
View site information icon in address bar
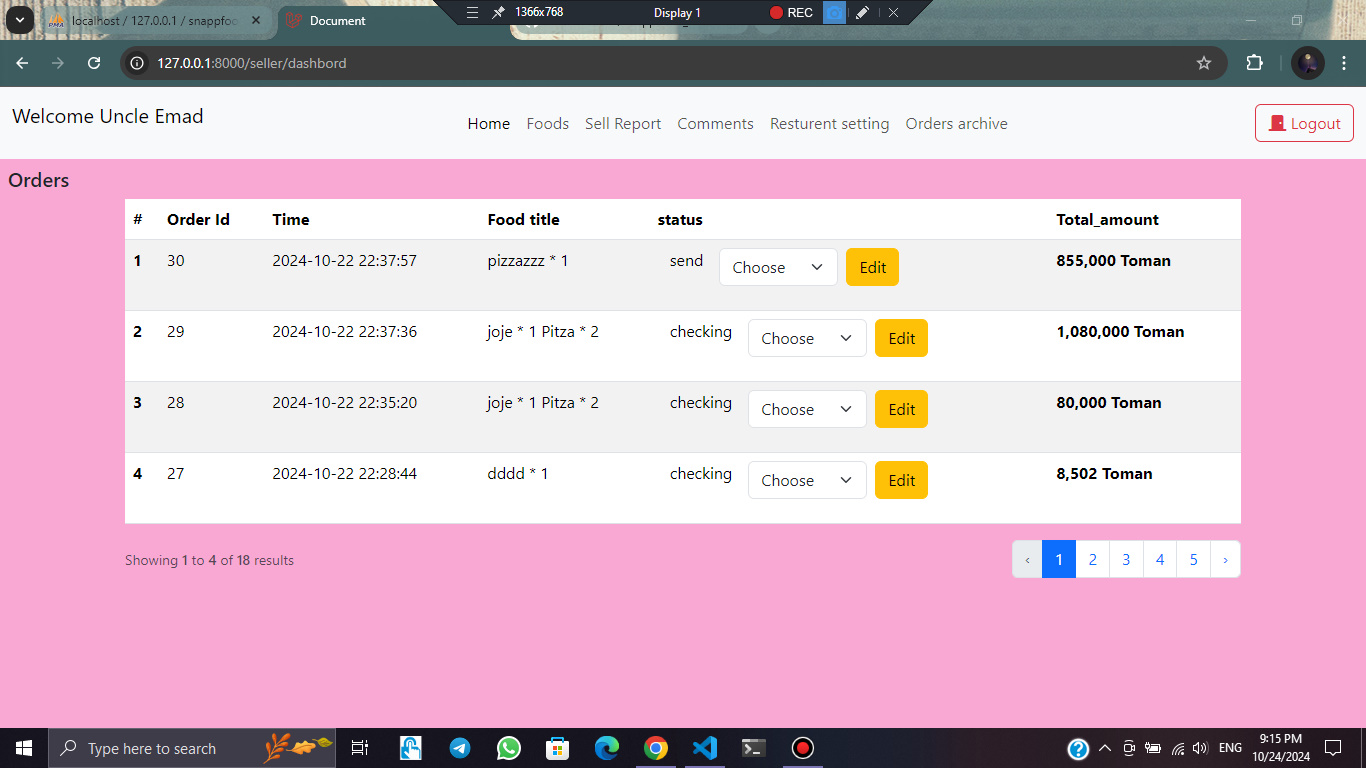(138, 63)
